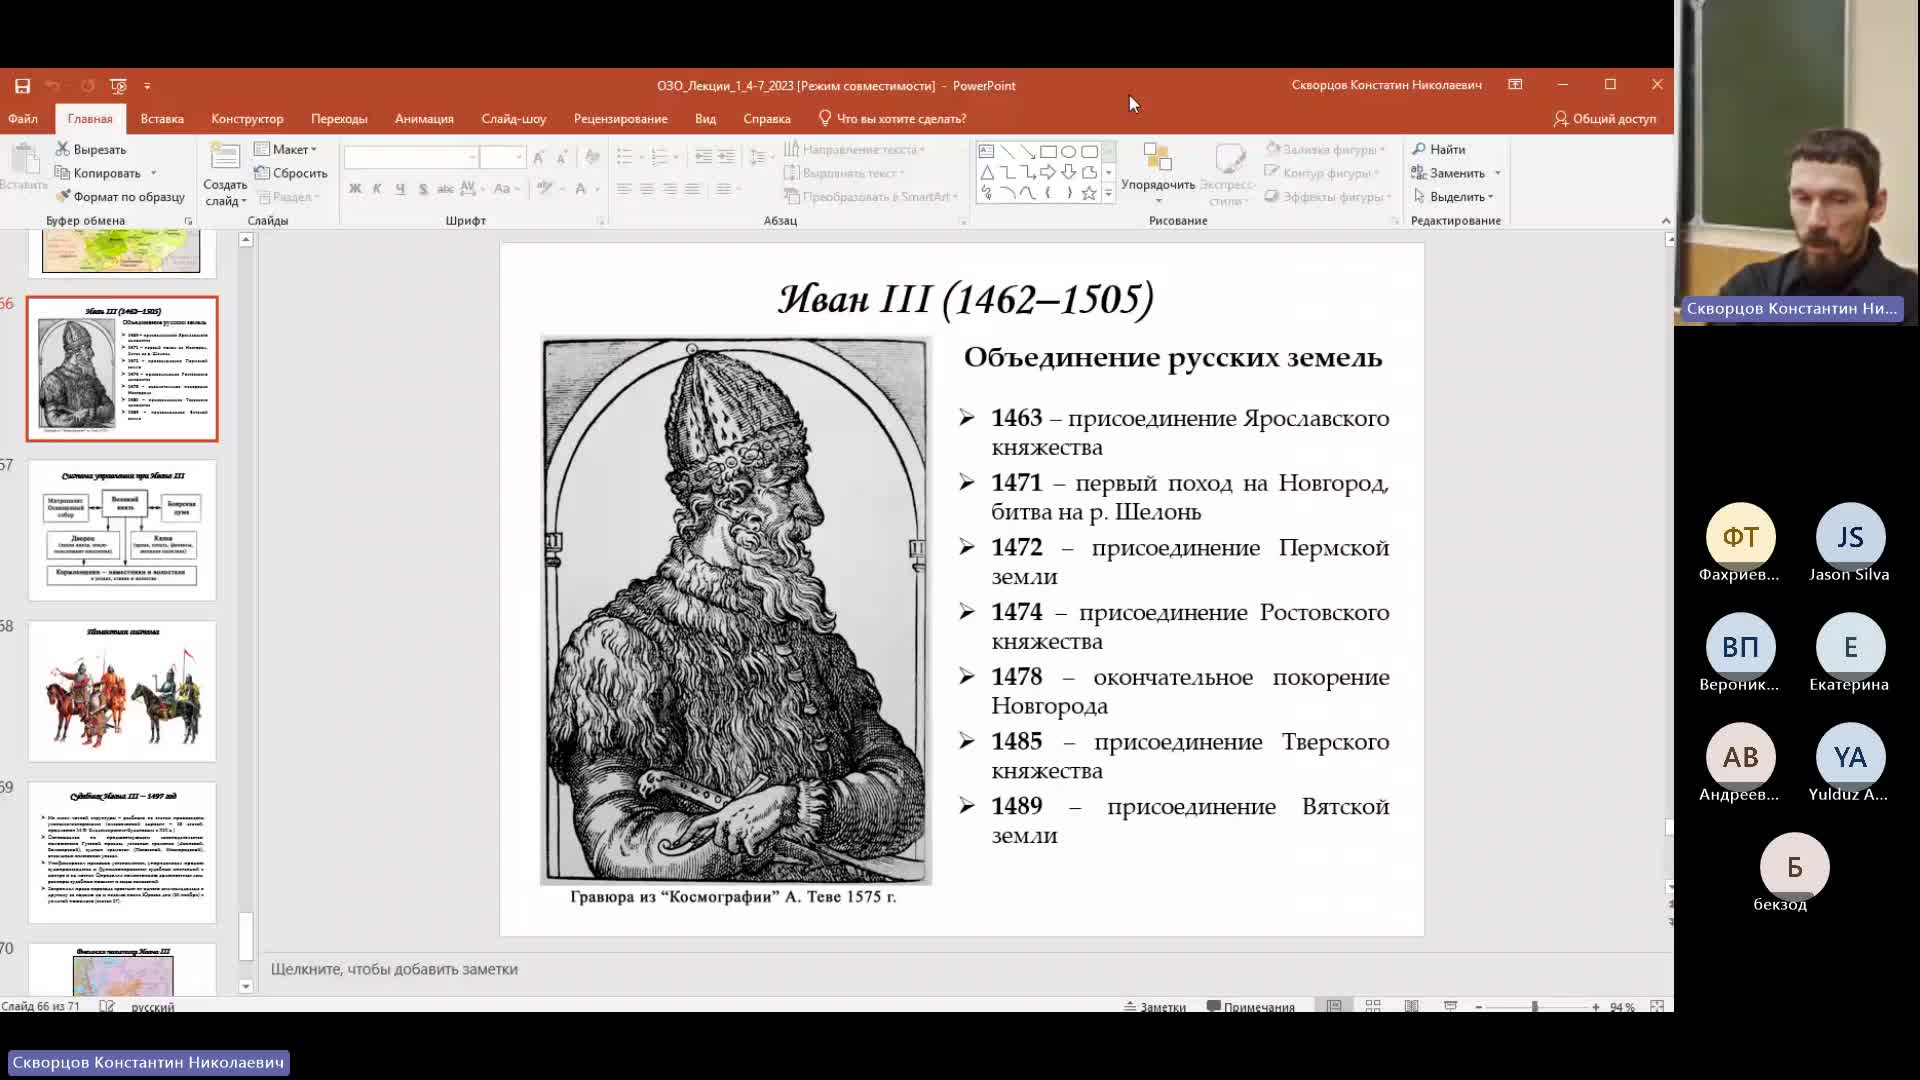Click the slide panel scrollbar thumb
The height and width of the screenshot is (1080, 1920).
tap(246, 936)
